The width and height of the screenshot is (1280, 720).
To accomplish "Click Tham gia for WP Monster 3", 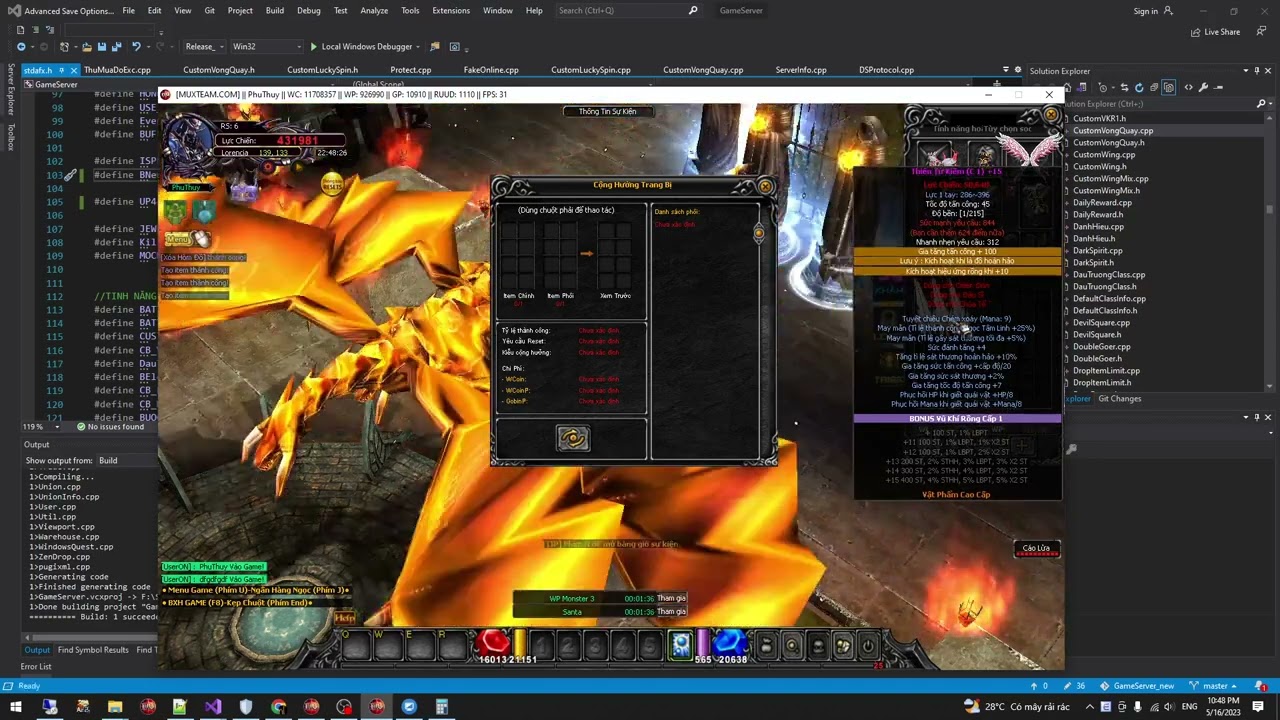I will [x=671, y=598].
